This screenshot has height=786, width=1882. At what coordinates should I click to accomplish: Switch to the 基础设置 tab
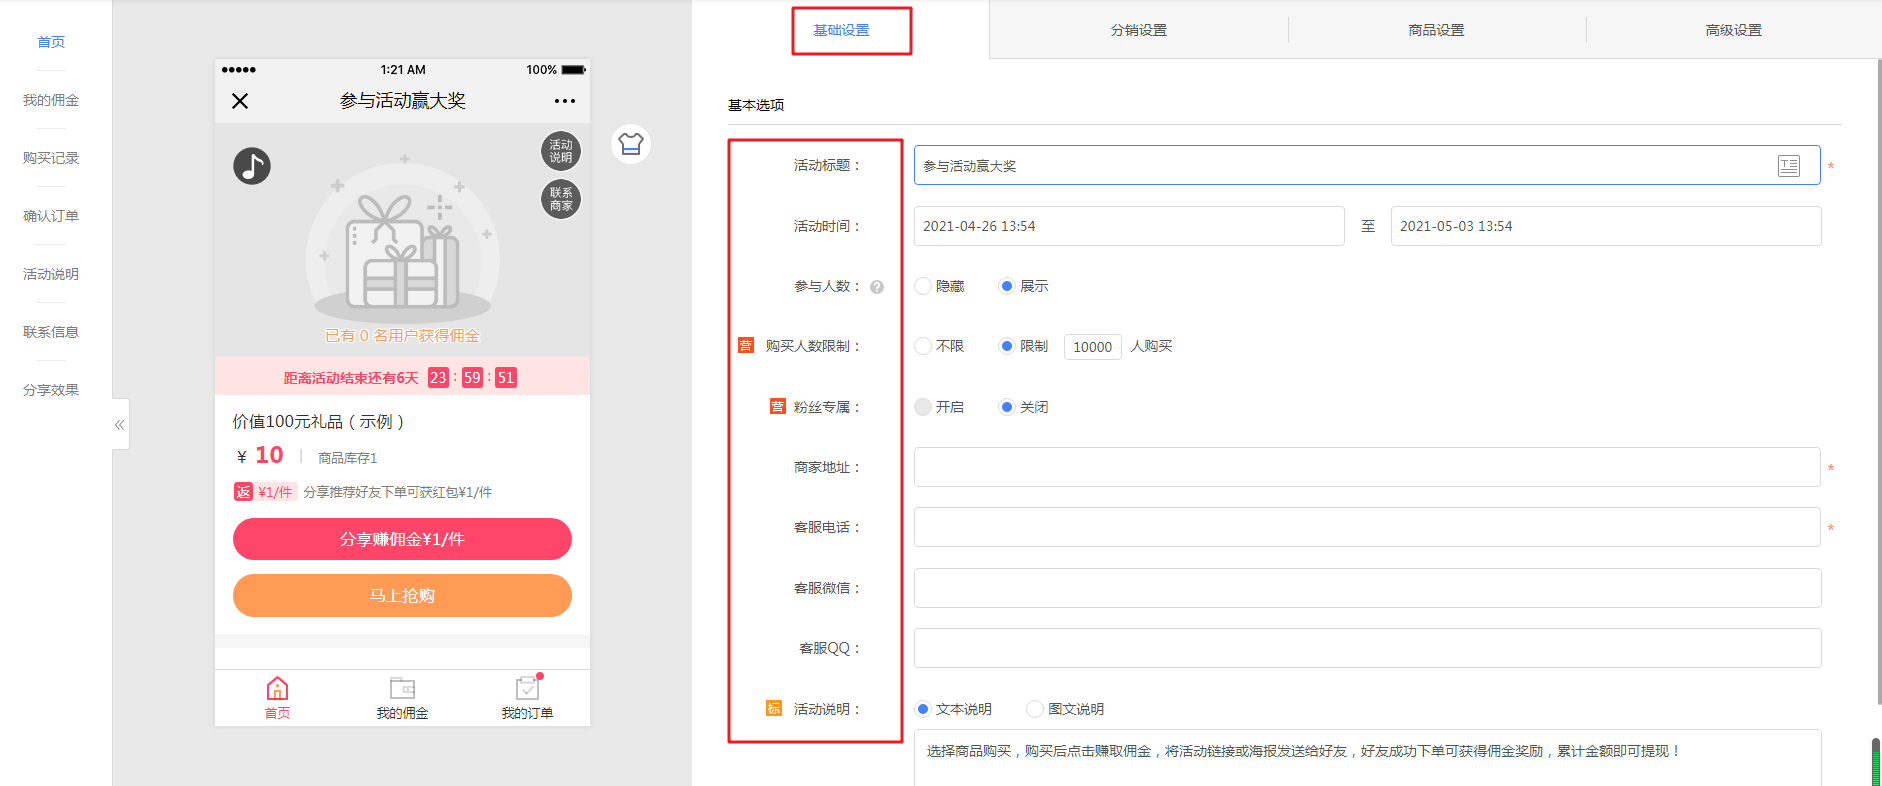tap(841, 30)
